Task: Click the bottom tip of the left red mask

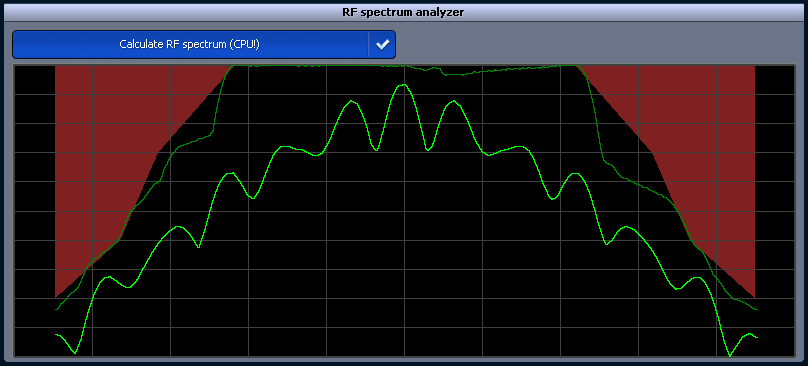Action: (56, 297)
